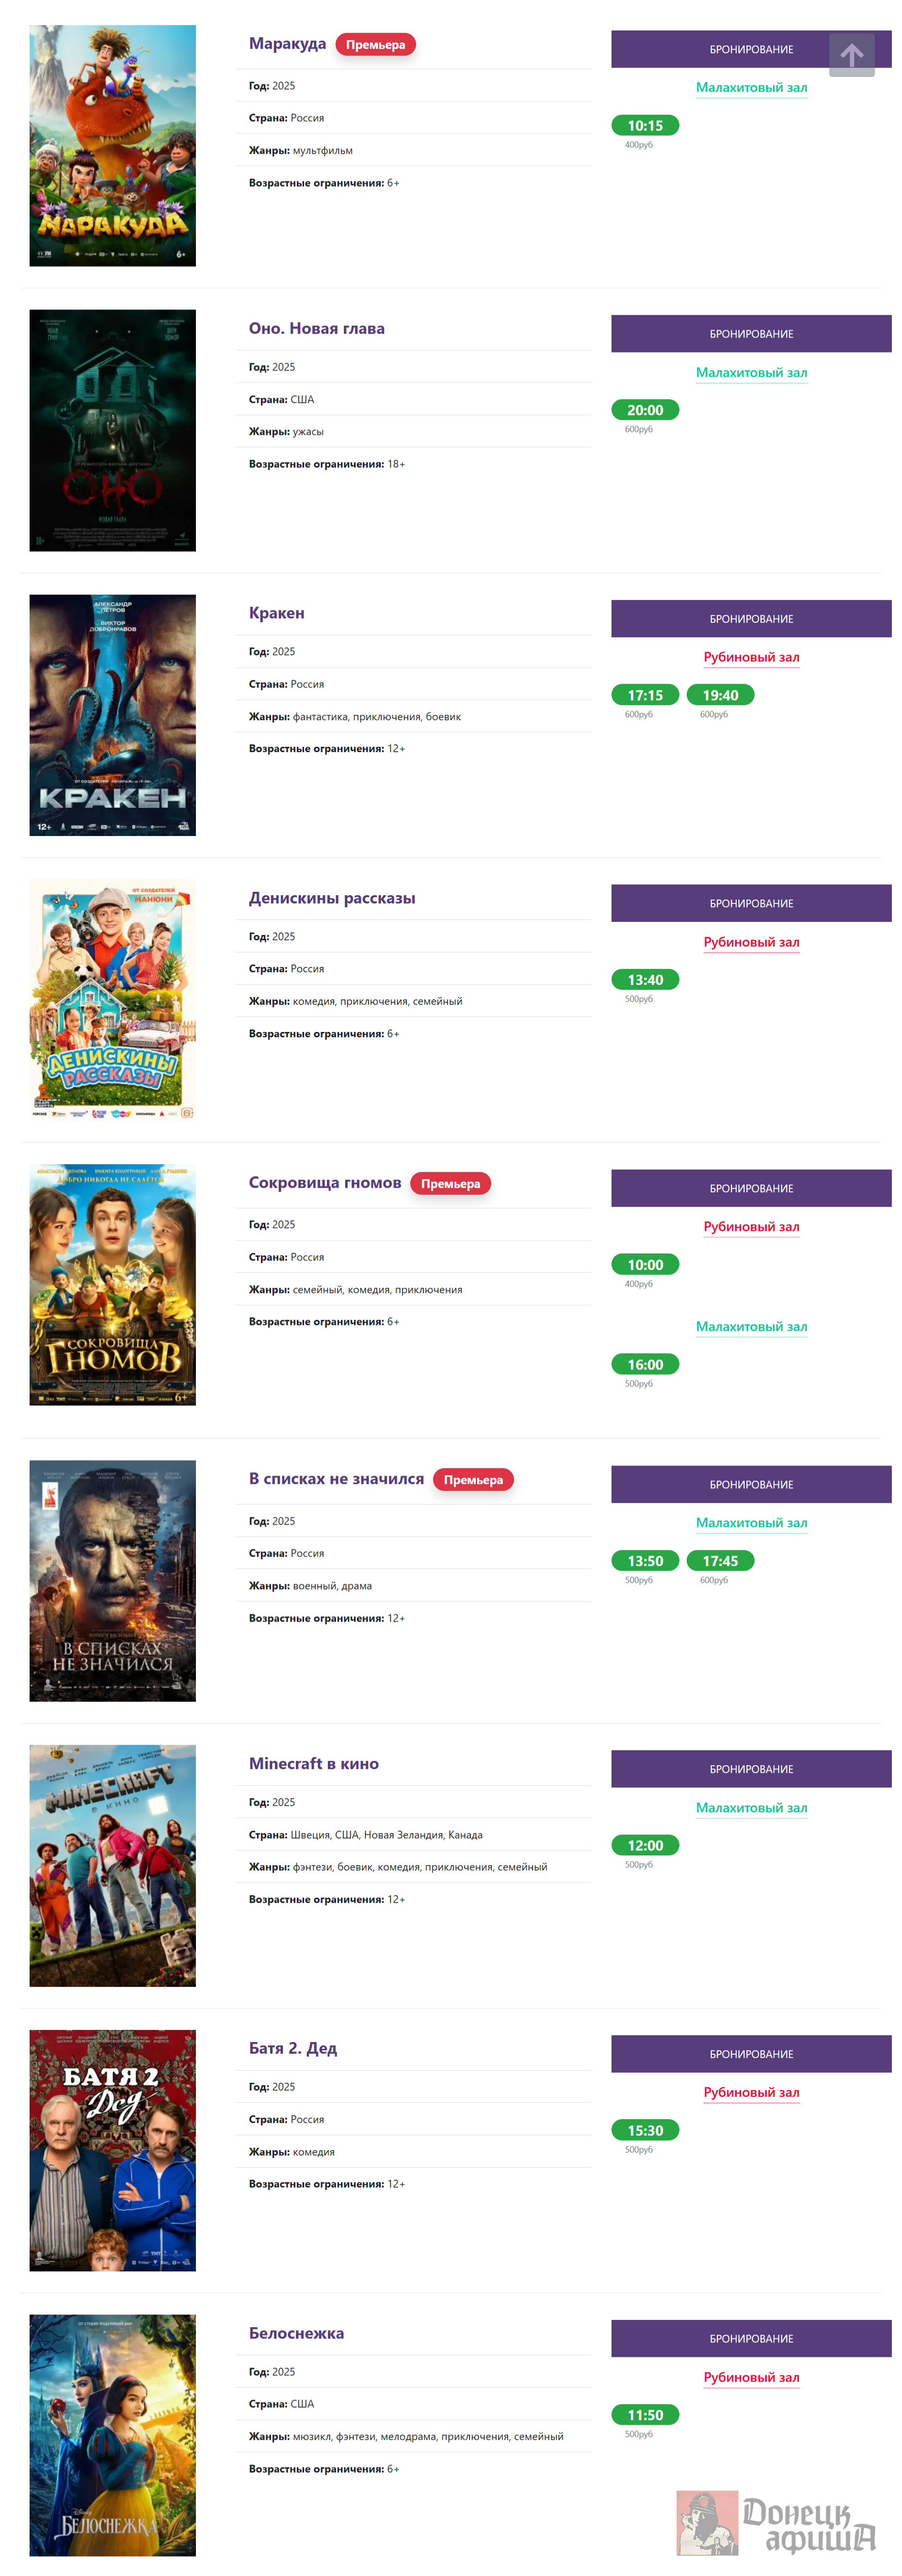Click the Донецк афиша logo
Image resolution: width=902 pixels, height=2576 pixels.
pyautogui.click(x=777, y=2523)
